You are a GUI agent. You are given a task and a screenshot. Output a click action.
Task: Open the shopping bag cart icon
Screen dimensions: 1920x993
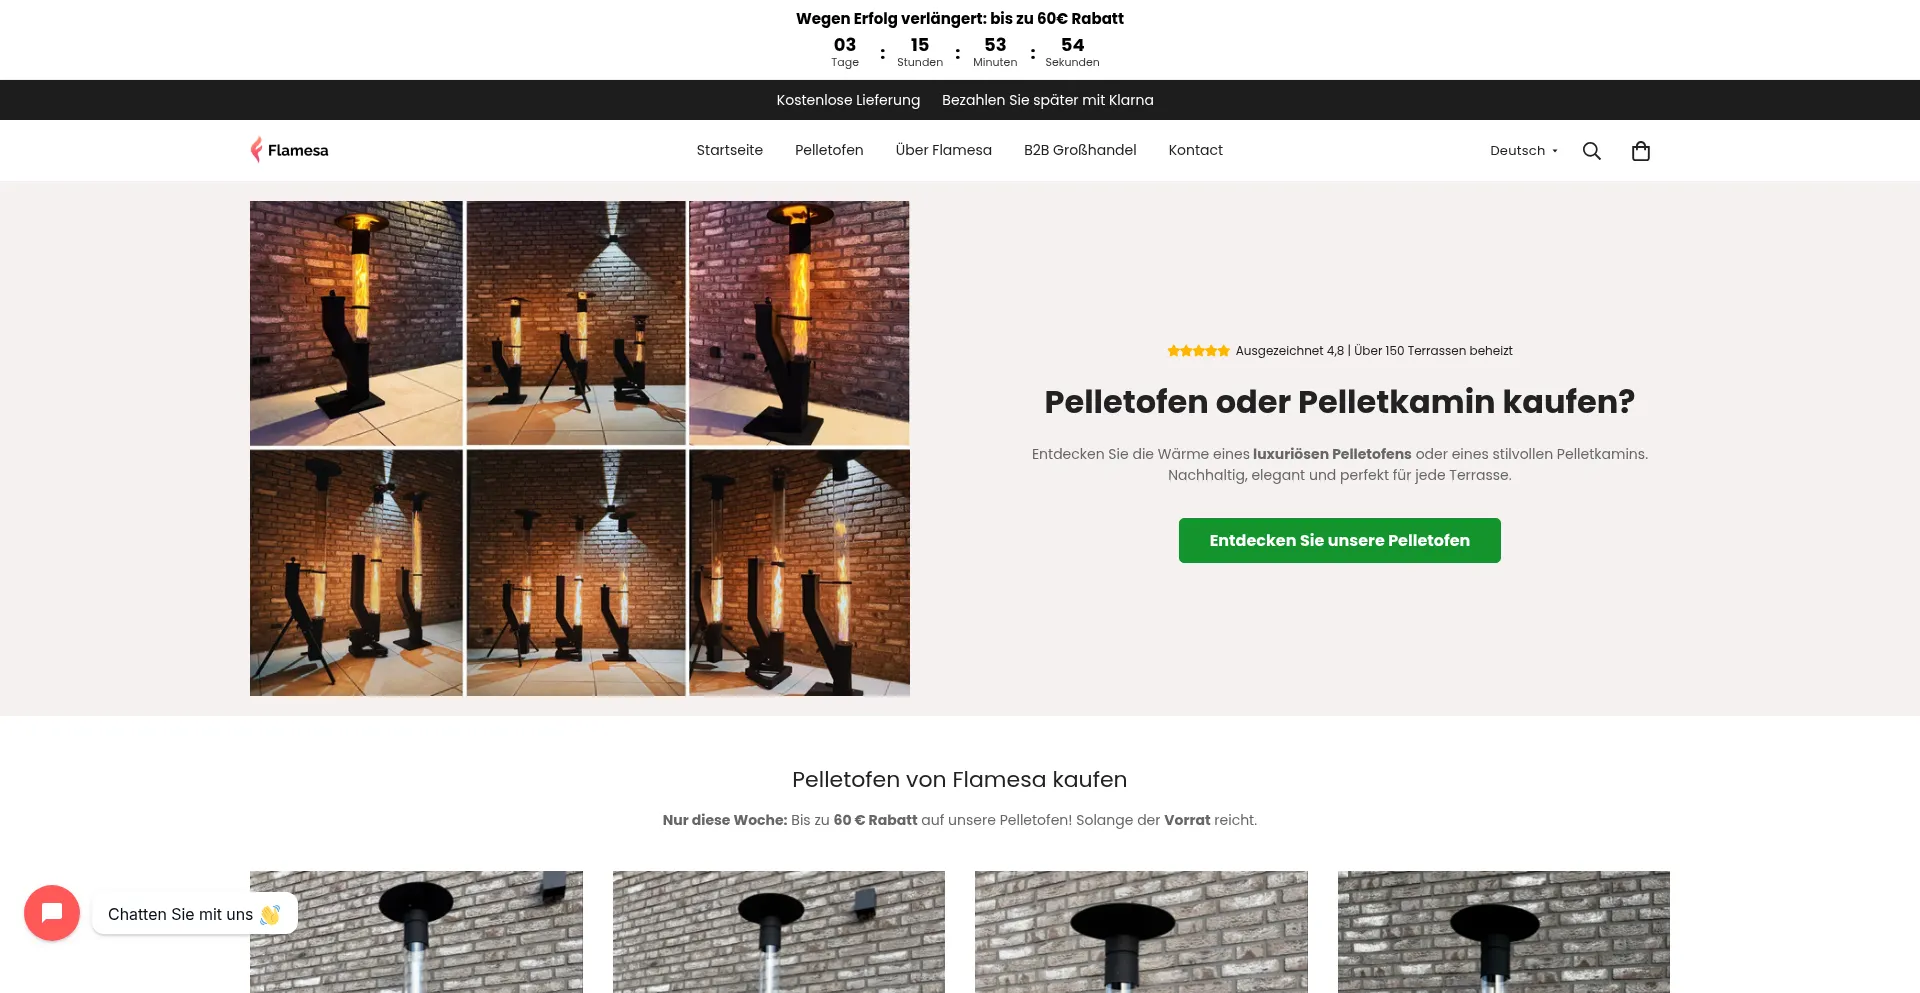[x=1640, y=151]
